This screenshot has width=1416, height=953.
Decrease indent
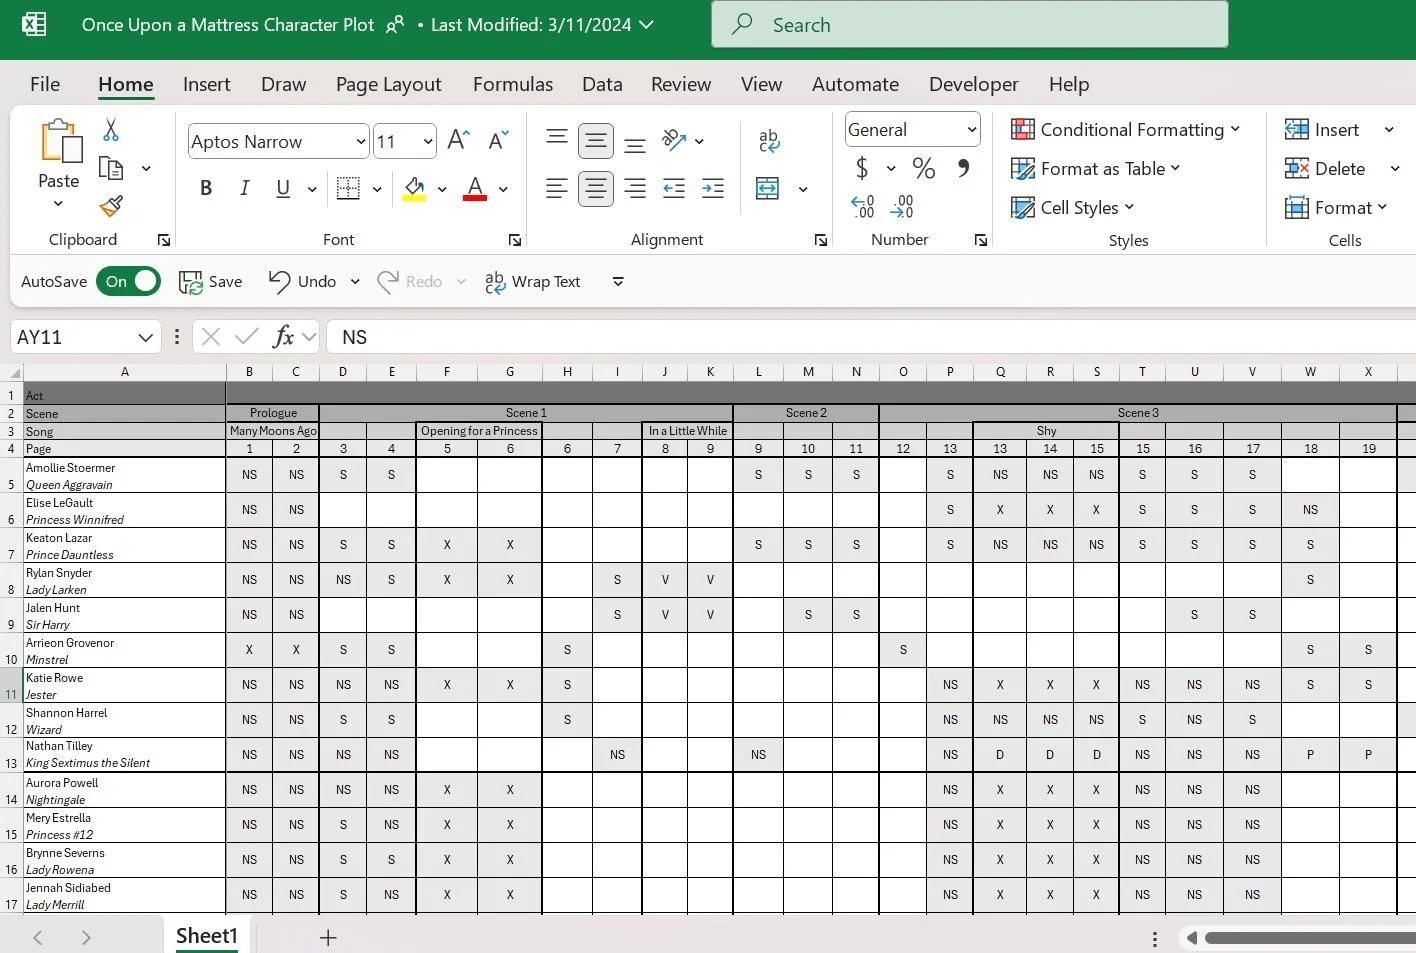click(x=674, y=188)
